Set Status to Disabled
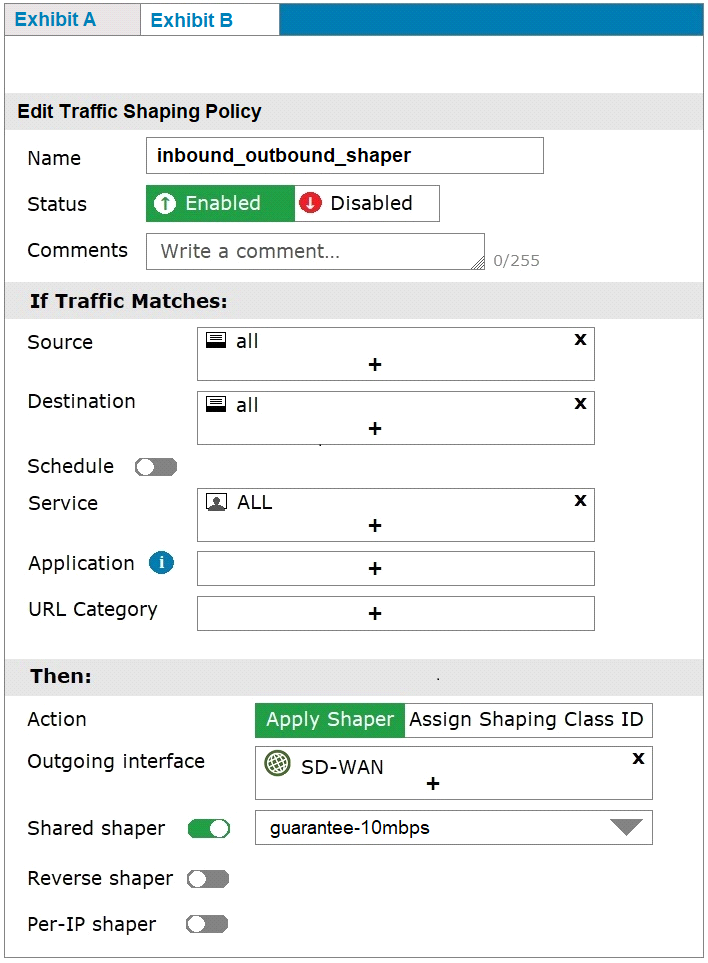Image resolution: width=708 pixels, height=963 pixels. pyautogui.click(x=367, y=203)
